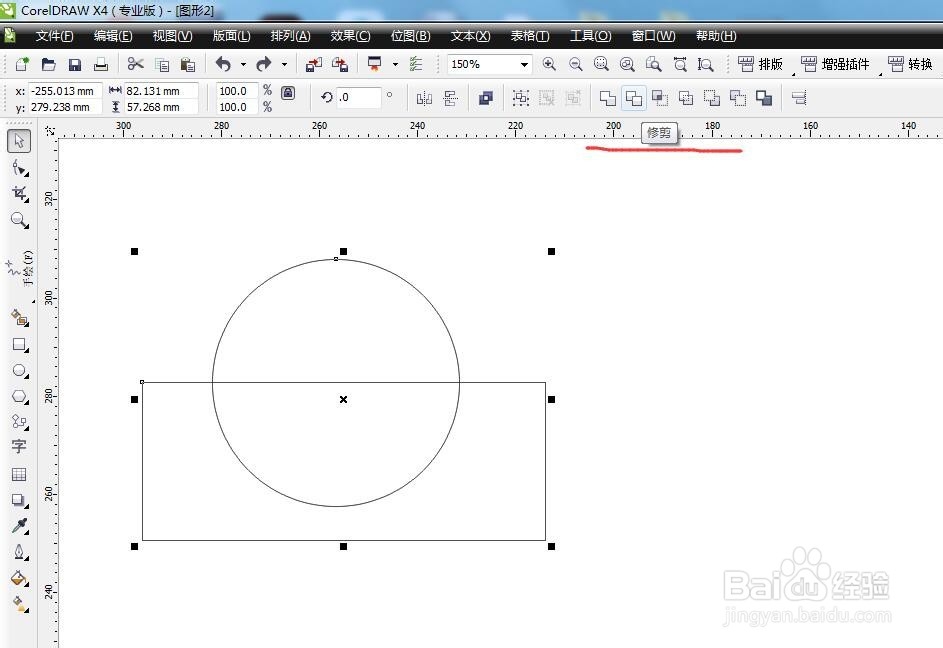Image resolution: width=943 pixels, height=648 pixels.
Task: Click the object width field 82.131 mm
Action: [x=161, y=91]
